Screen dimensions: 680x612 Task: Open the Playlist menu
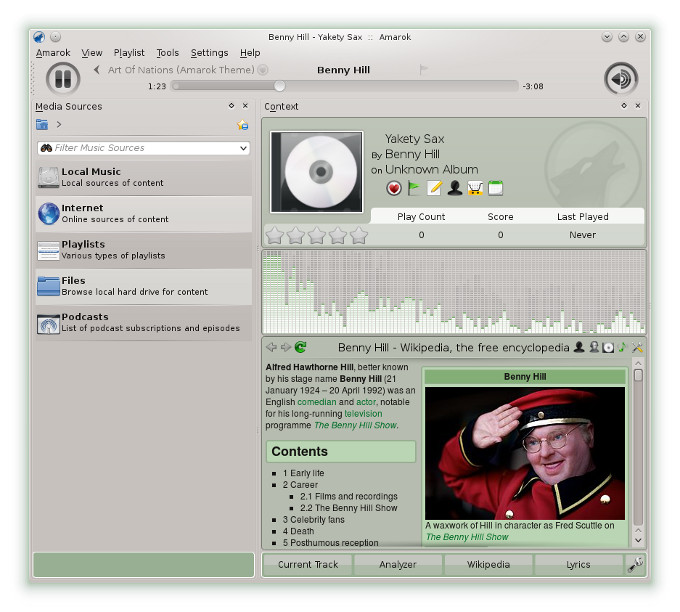pyautogui.click(x=129, y=53)
